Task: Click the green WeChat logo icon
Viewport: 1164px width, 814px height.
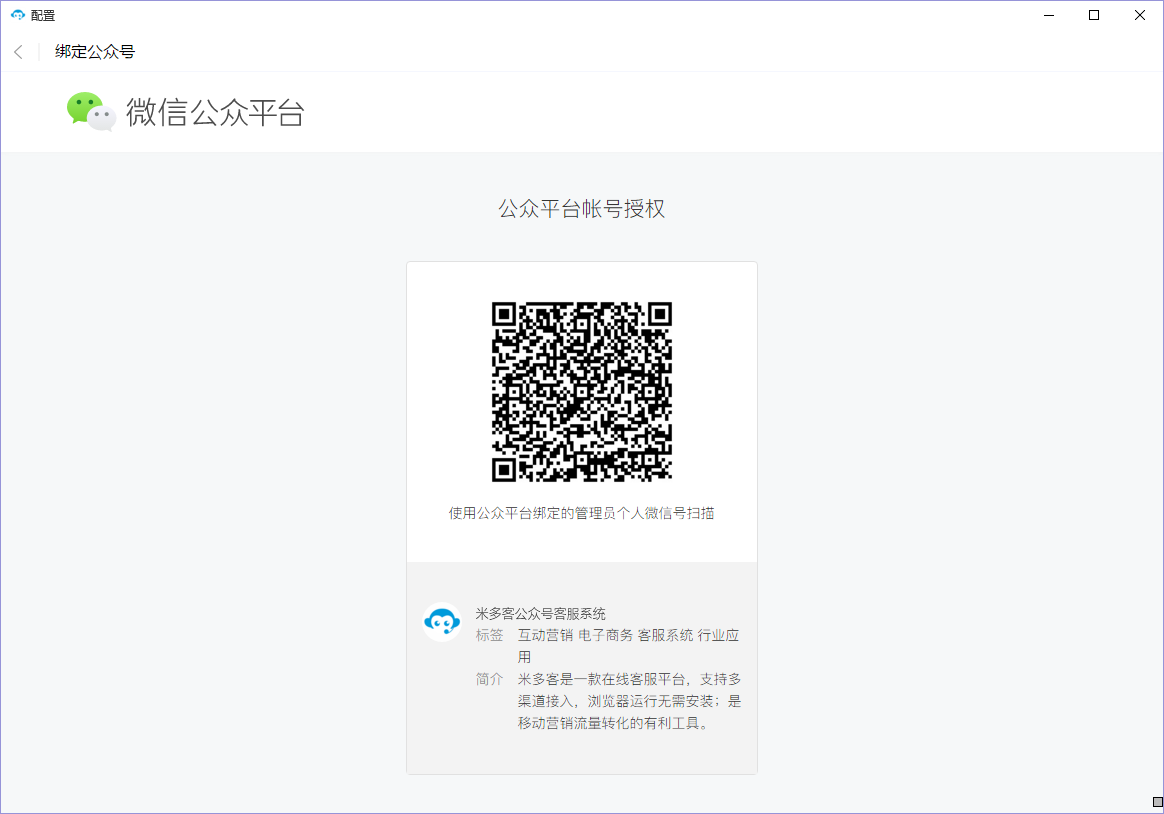Action: click(x=91, y=111)
